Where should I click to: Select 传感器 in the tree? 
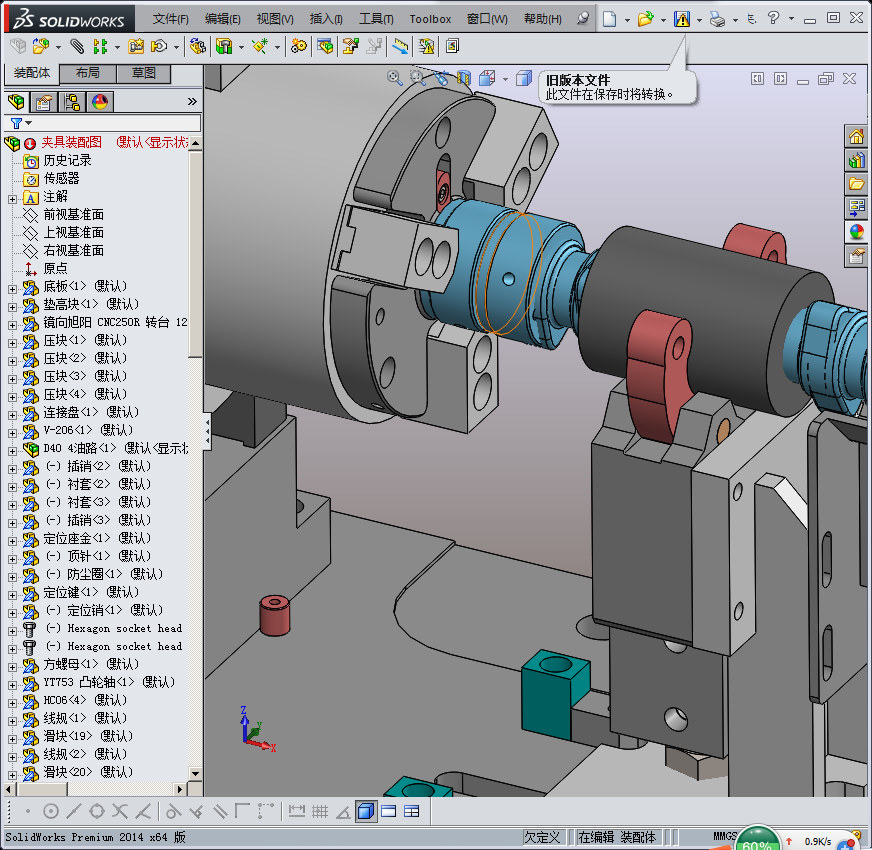[61, 179]
